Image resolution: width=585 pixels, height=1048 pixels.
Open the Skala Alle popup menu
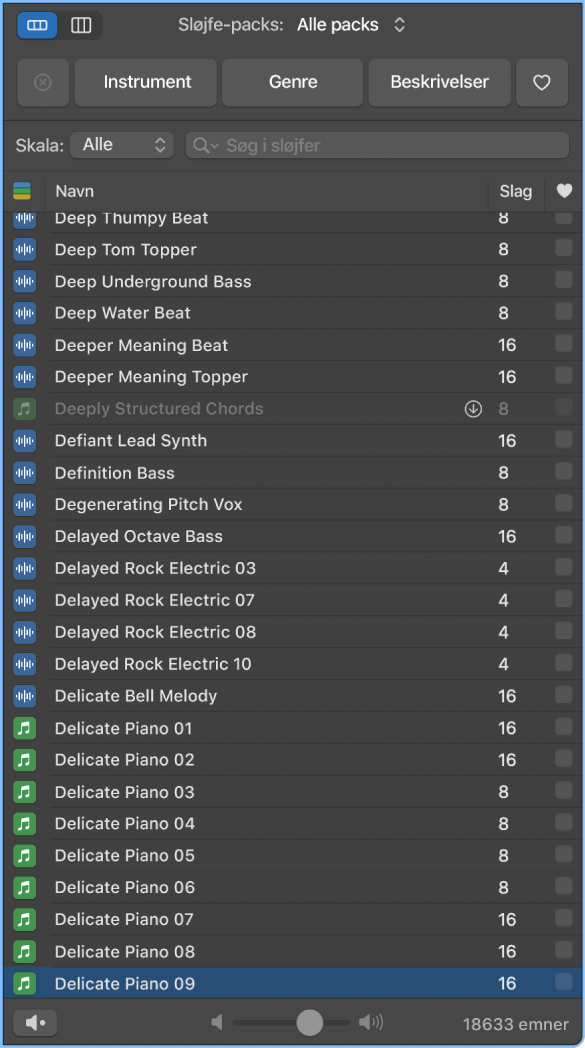click(122, 145)
